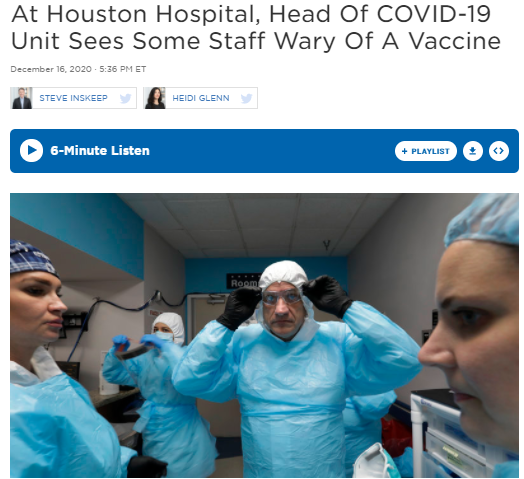The height and width of the screenshot is (479, 524).
Task: Click the Room sign in photo
Action: pos(244,281)
